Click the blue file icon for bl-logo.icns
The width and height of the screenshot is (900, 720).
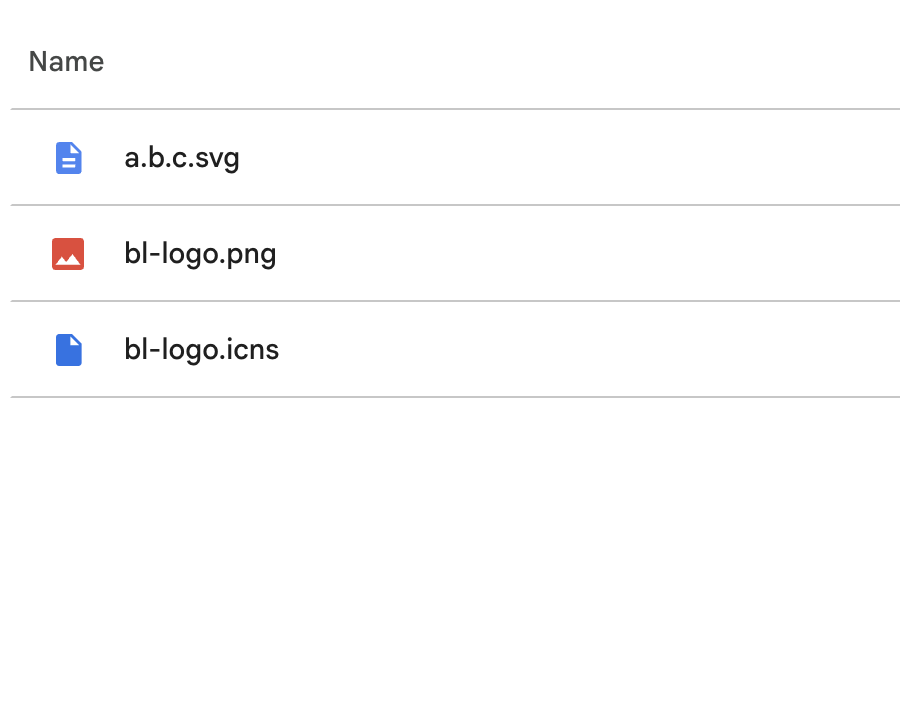pos(68,350)
